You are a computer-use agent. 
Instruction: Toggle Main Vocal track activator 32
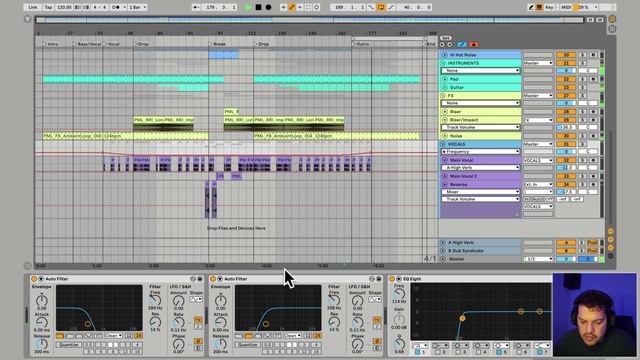(566, 160)
